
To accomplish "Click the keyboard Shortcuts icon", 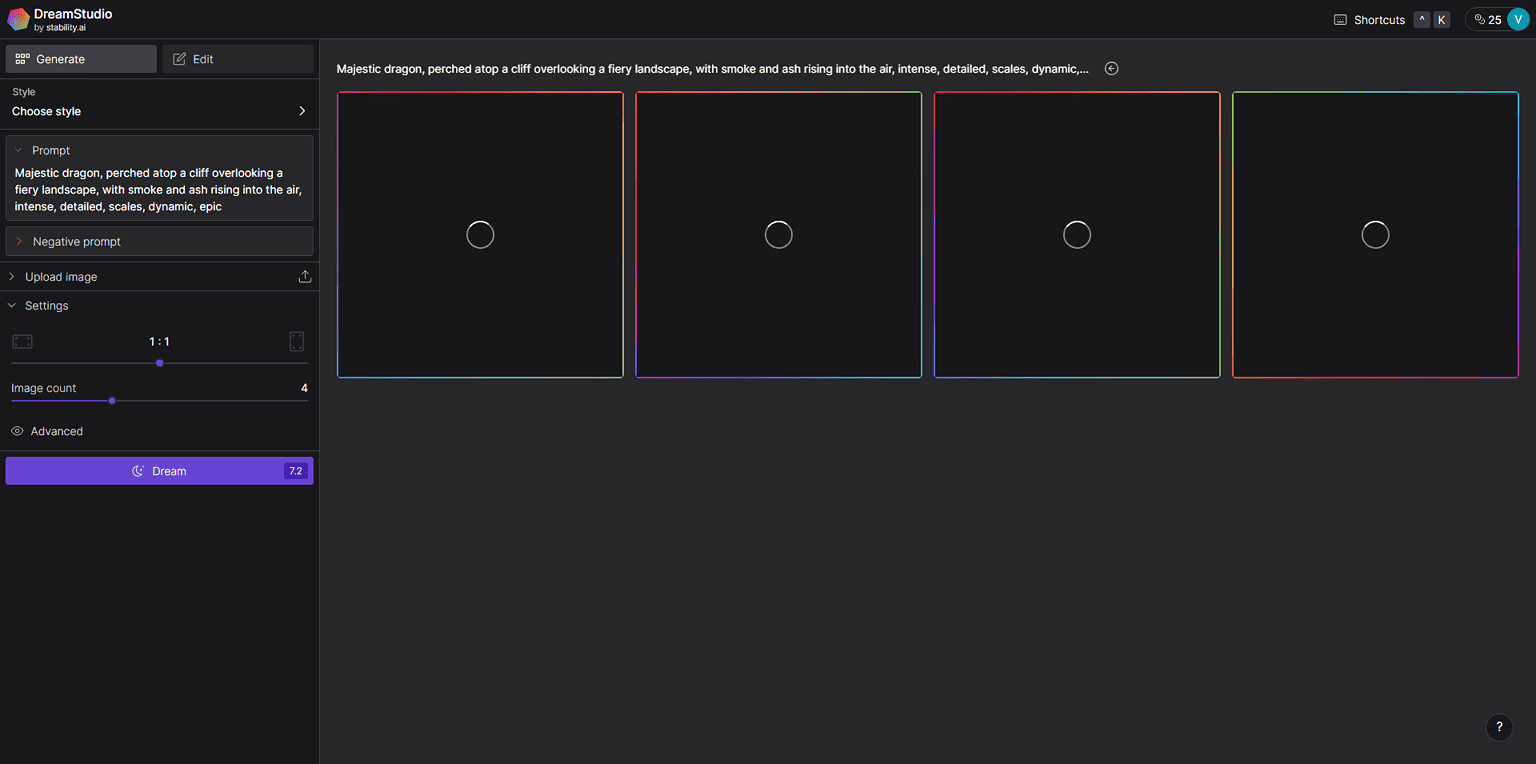I will coord(1338,19).
